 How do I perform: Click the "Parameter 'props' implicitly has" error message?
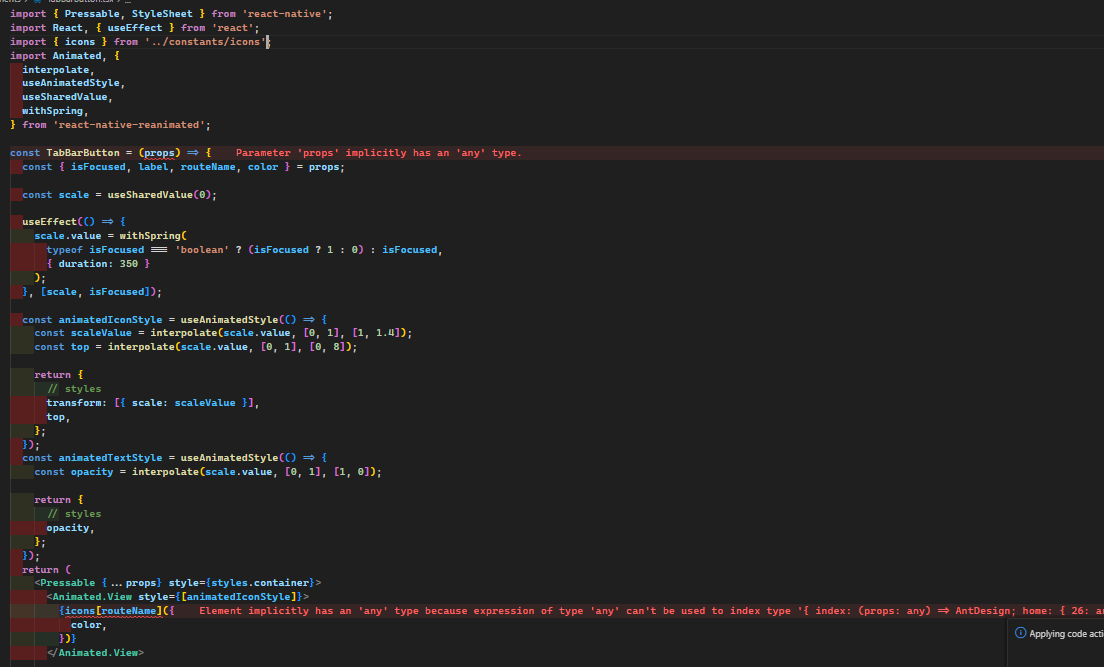coord(379,153)
